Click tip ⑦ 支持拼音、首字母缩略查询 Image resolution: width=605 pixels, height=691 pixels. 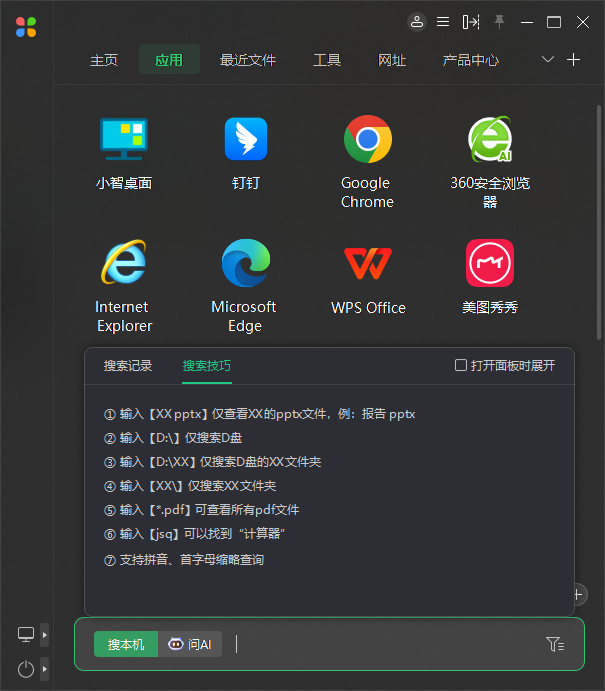[x=184, y=560]
